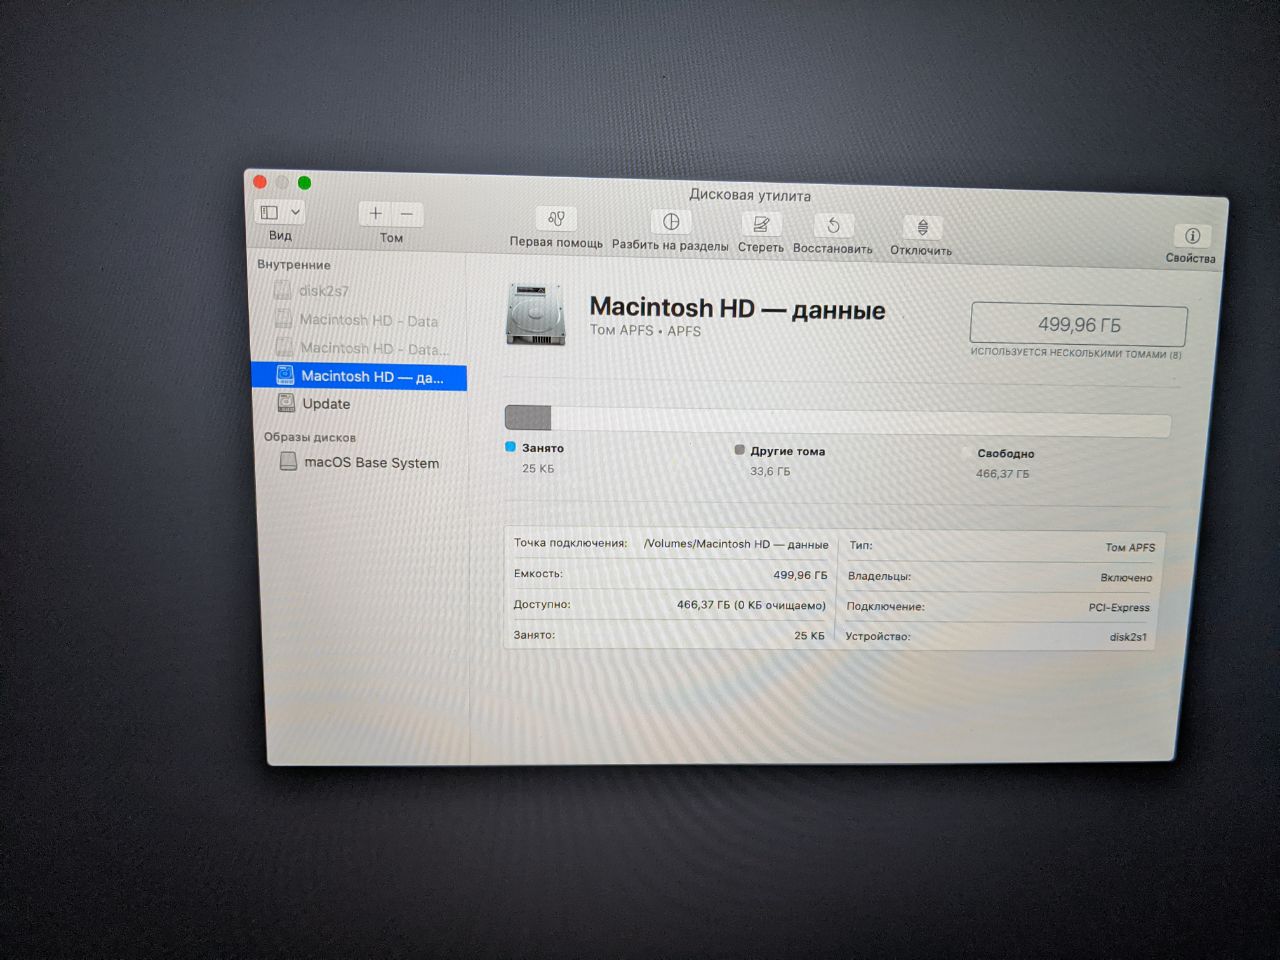Click the 499,96 ГБ capacity box
Screen dimensions: 1280x960
[x=1079, y=325]
